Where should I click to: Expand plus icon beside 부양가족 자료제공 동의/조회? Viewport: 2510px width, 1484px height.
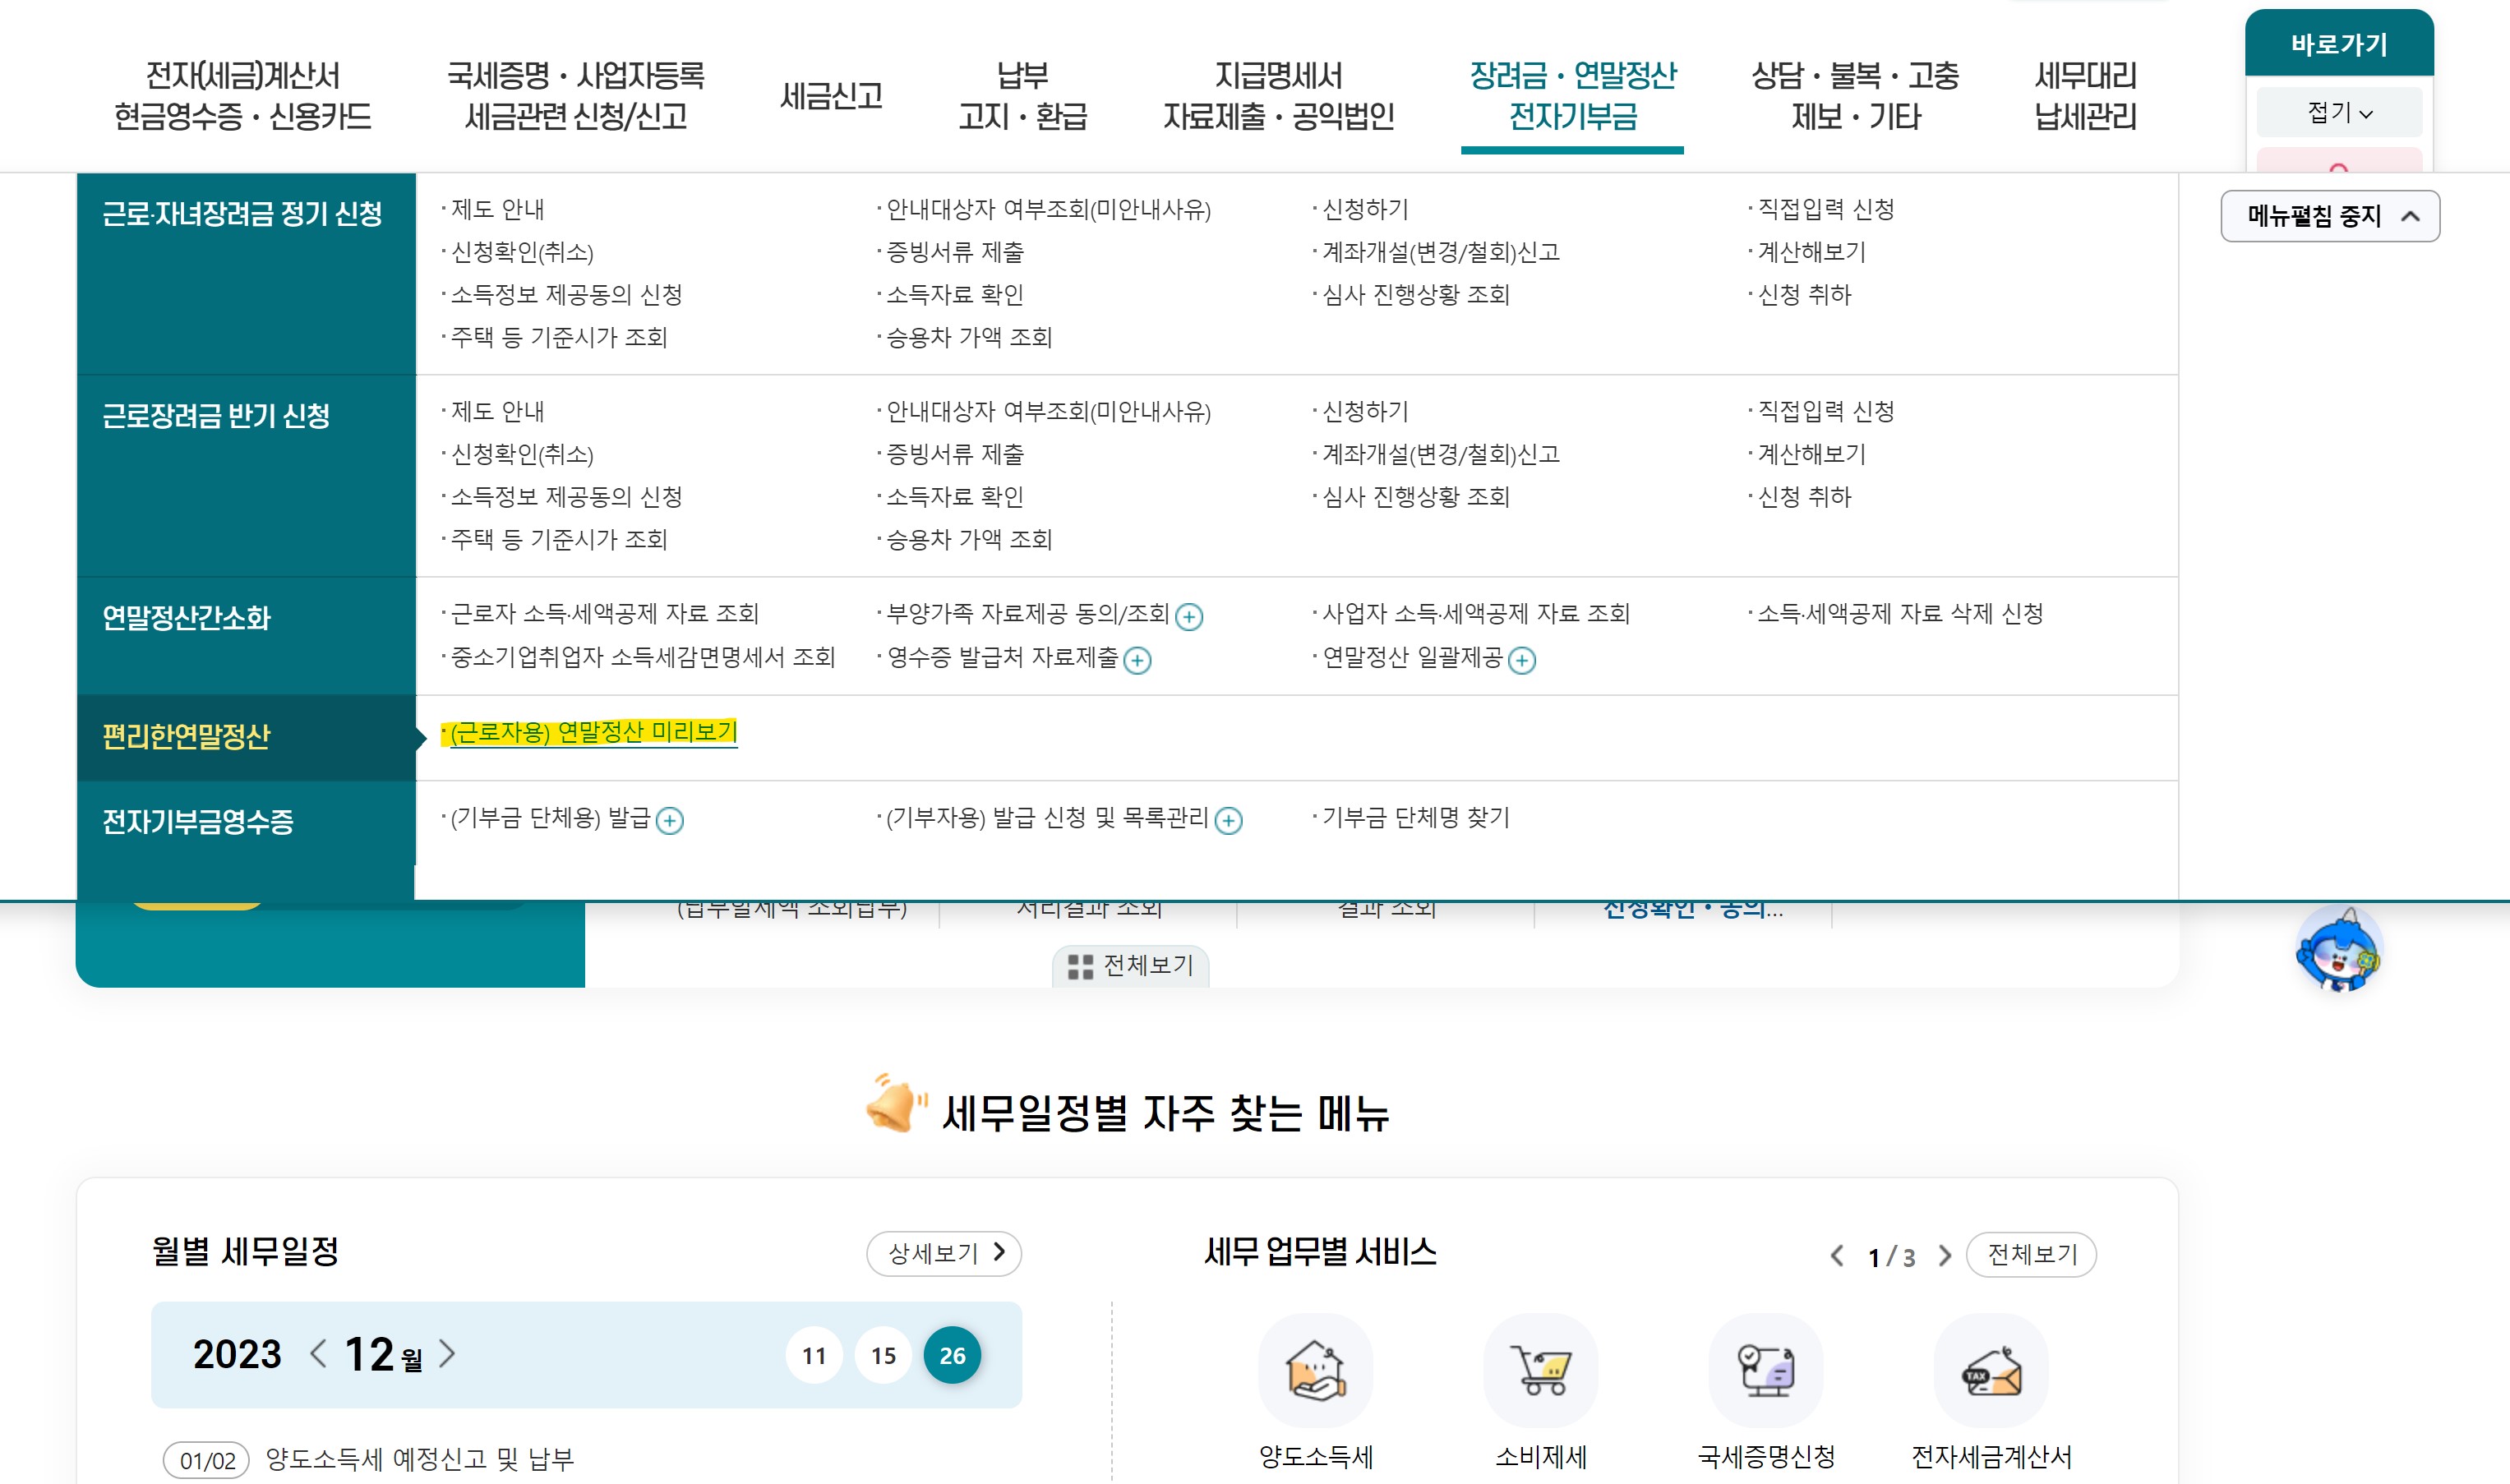(1189, 617)
